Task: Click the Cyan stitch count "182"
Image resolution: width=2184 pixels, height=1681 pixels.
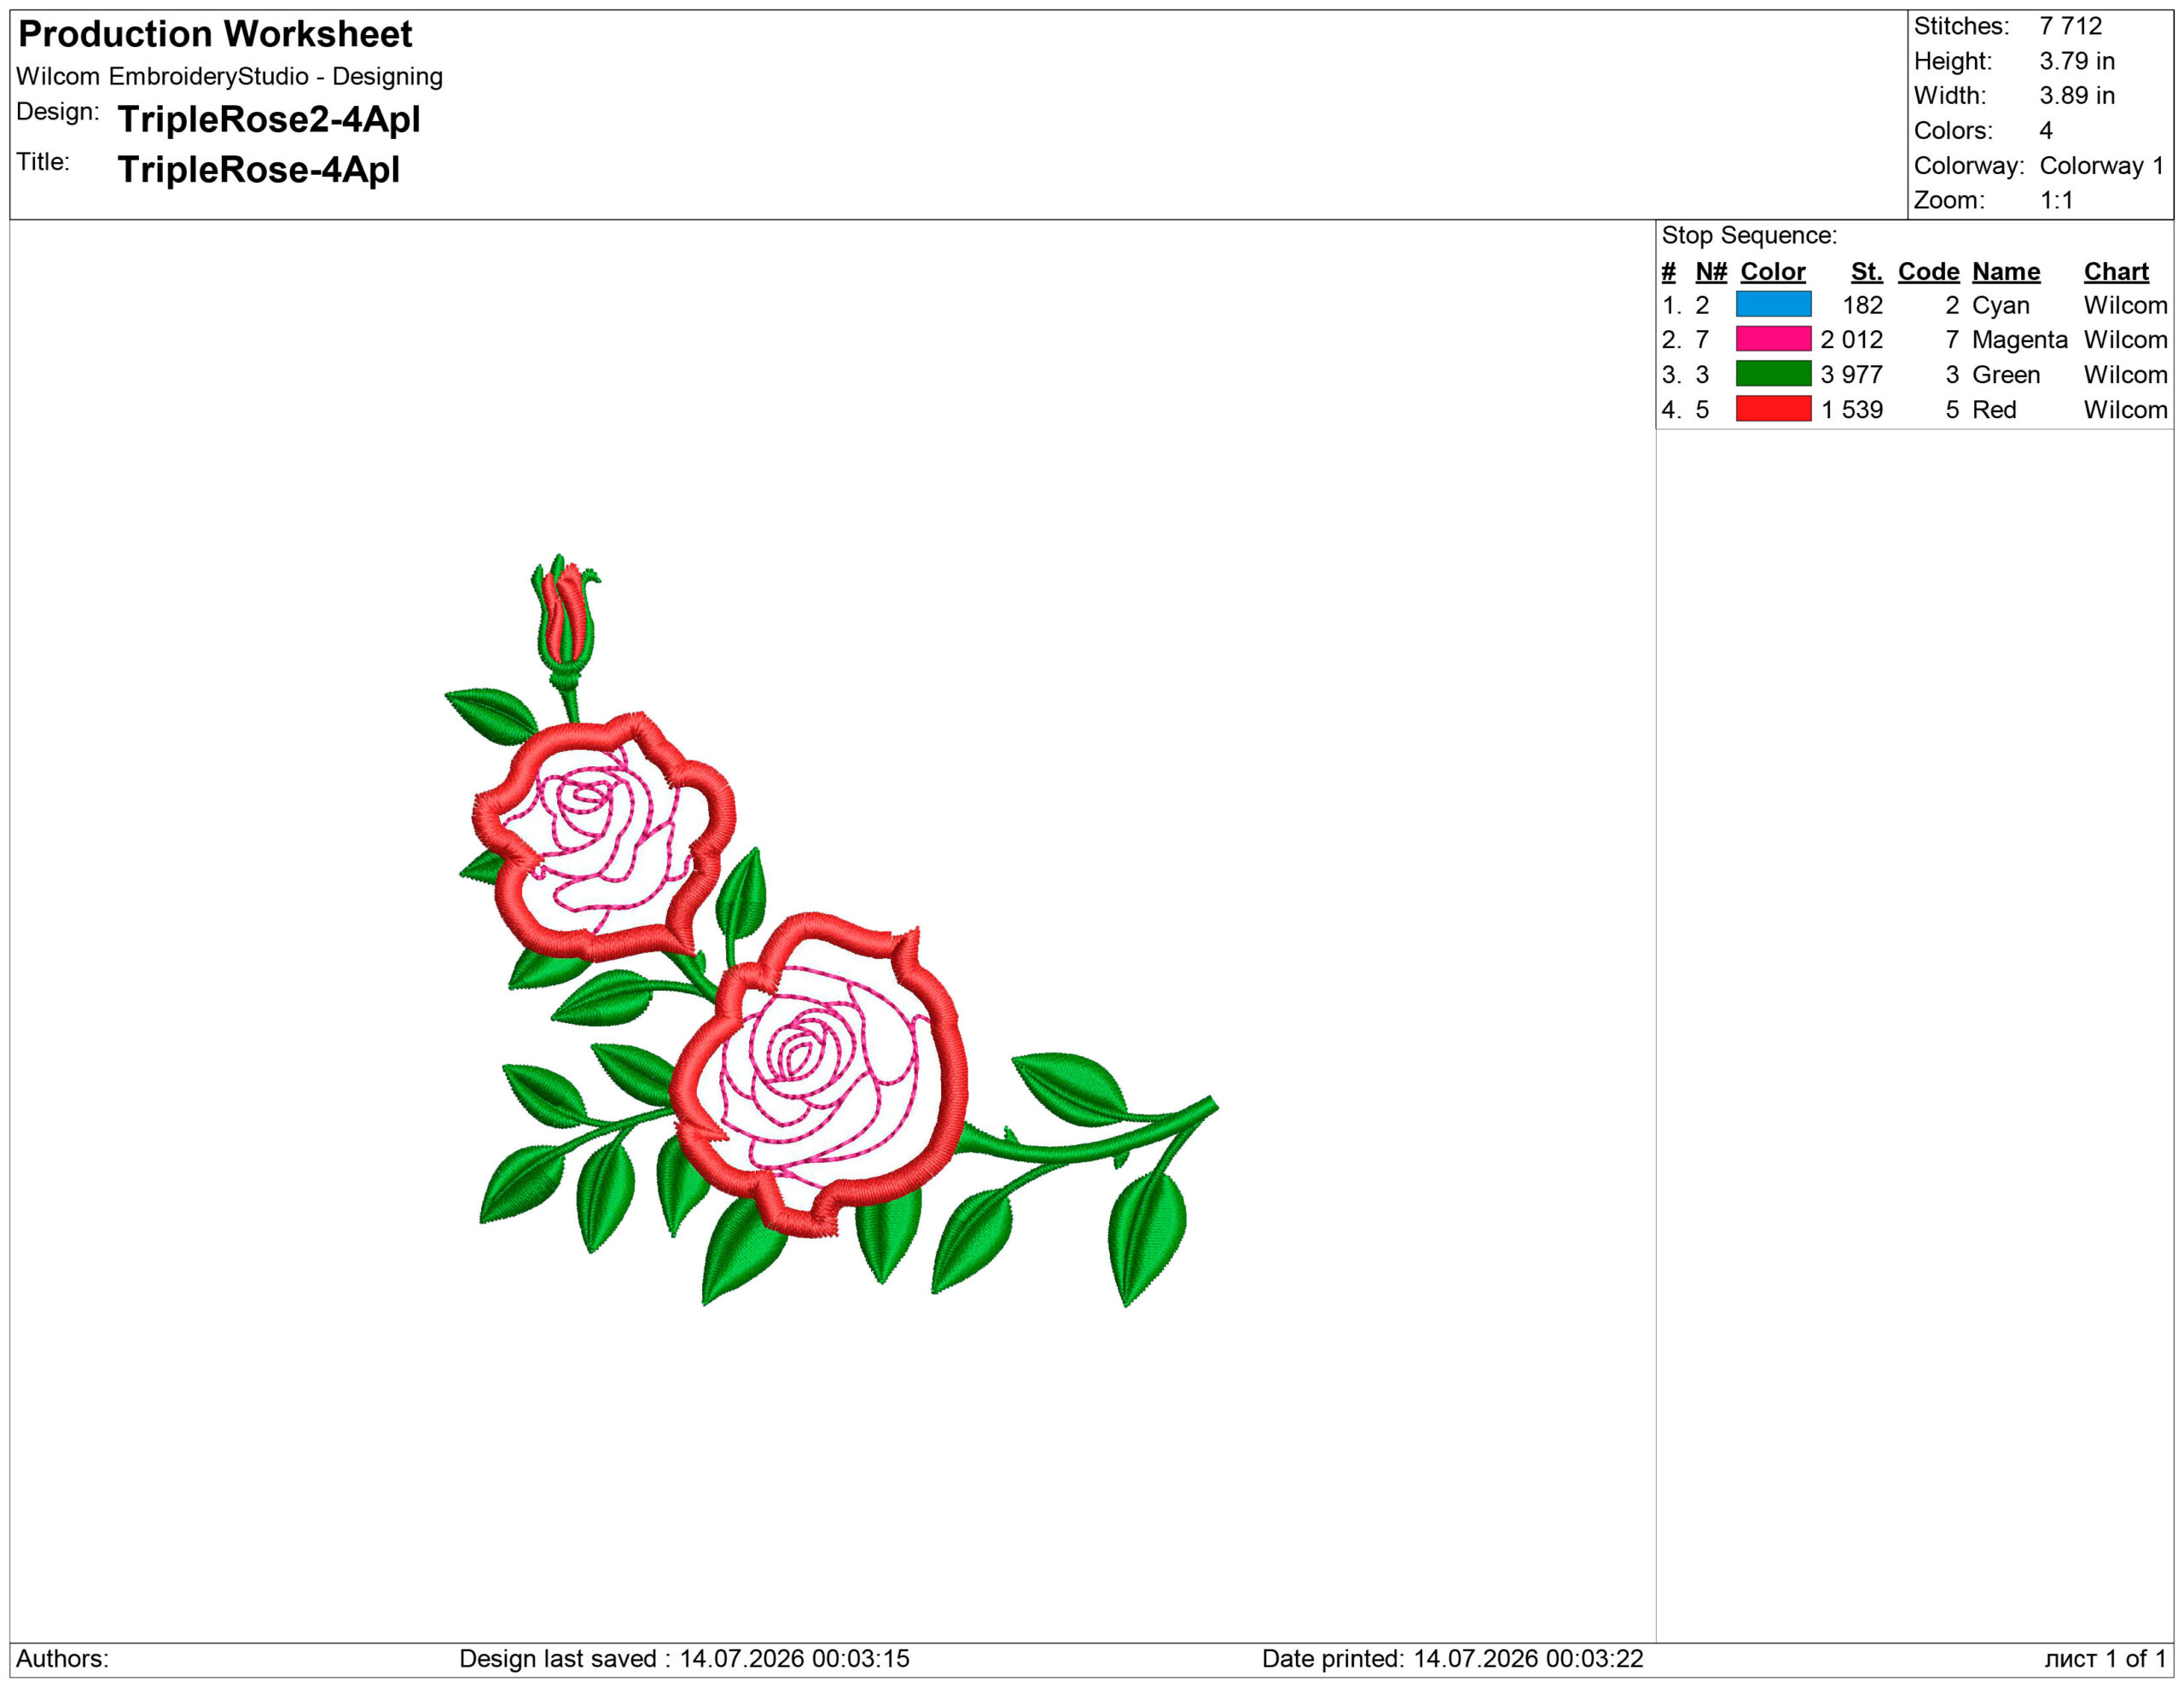Action: 1862,305
